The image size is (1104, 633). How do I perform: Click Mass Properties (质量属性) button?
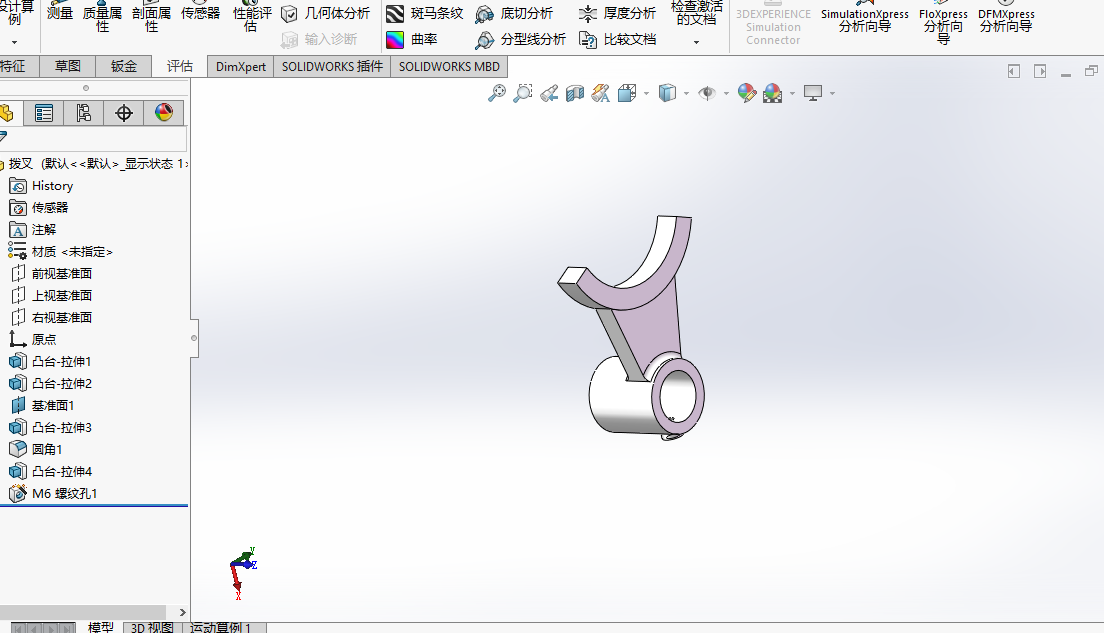(x=102, y=18)
